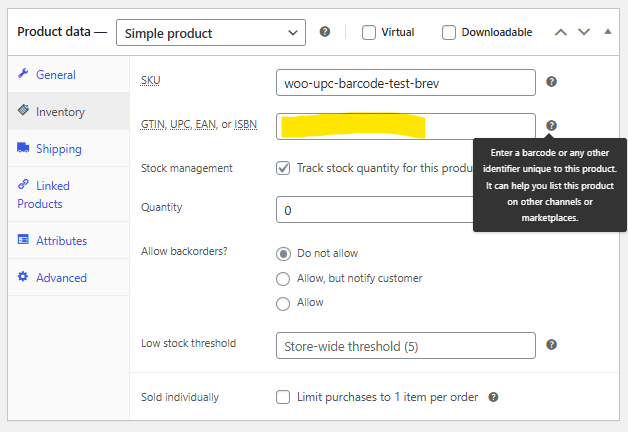The width and height of the screenshot is (628, 432).
Task: Go to the Advanced tab
Action: (61, 278)
